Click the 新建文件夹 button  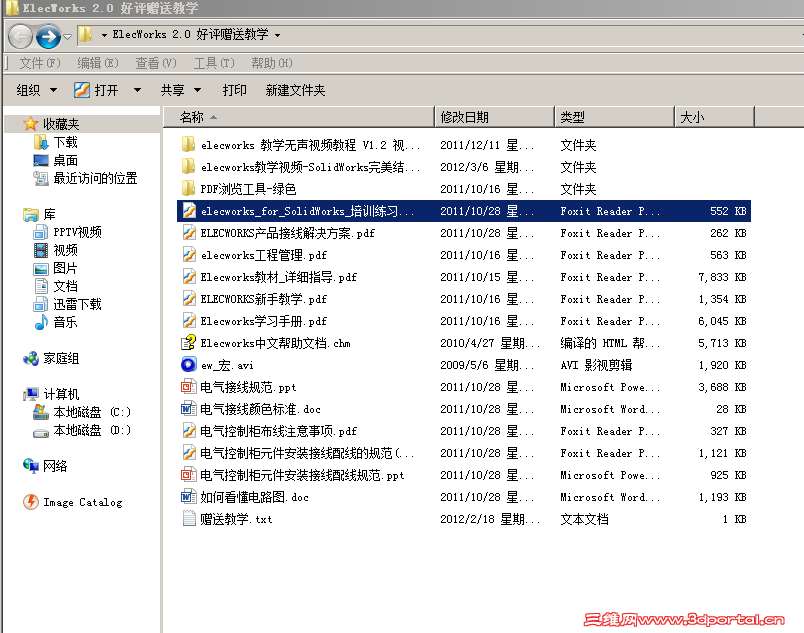click(x=295, y=90)
